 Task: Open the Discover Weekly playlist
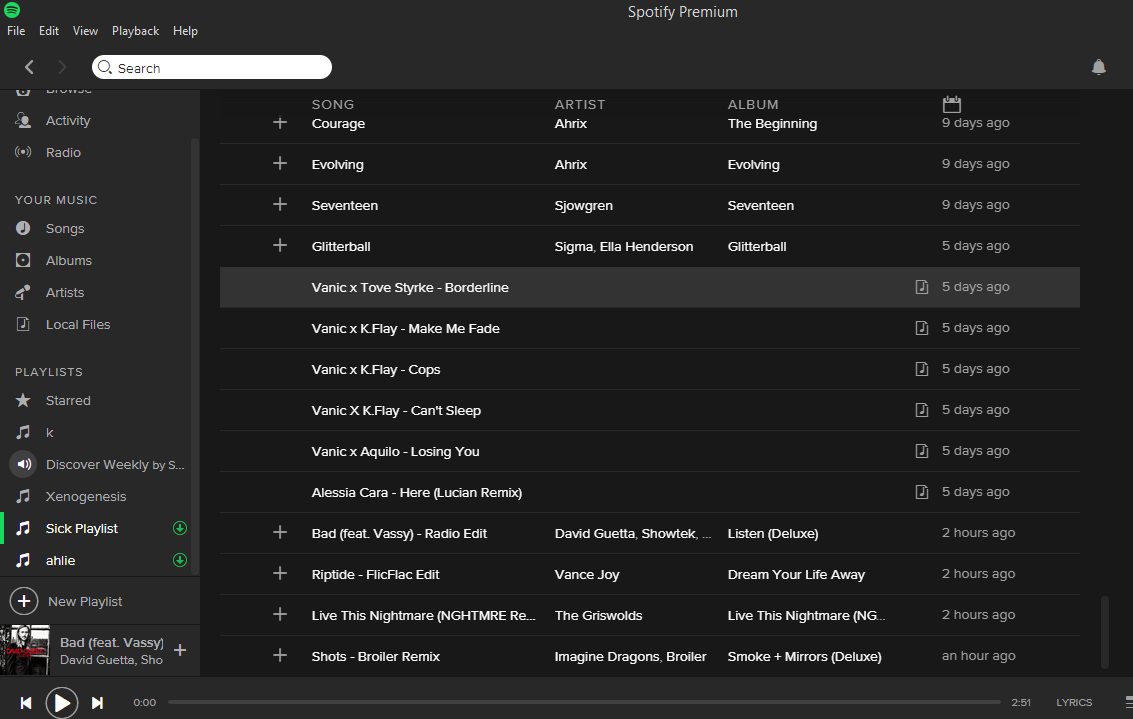pos(115,465)
